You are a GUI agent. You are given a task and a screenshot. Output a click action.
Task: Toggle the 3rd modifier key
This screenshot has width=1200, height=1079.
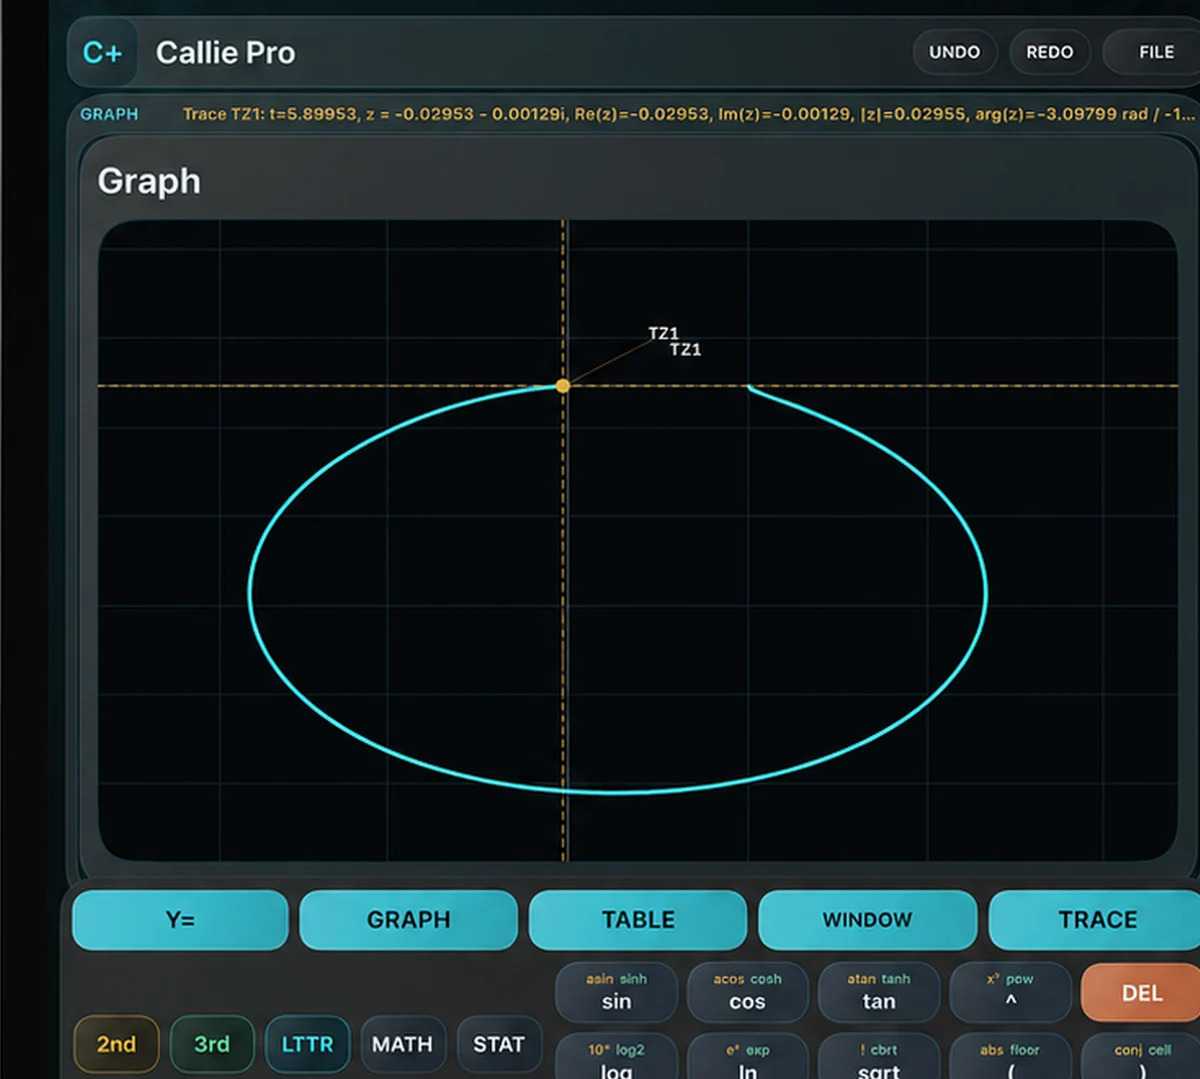coord(211,1045)
